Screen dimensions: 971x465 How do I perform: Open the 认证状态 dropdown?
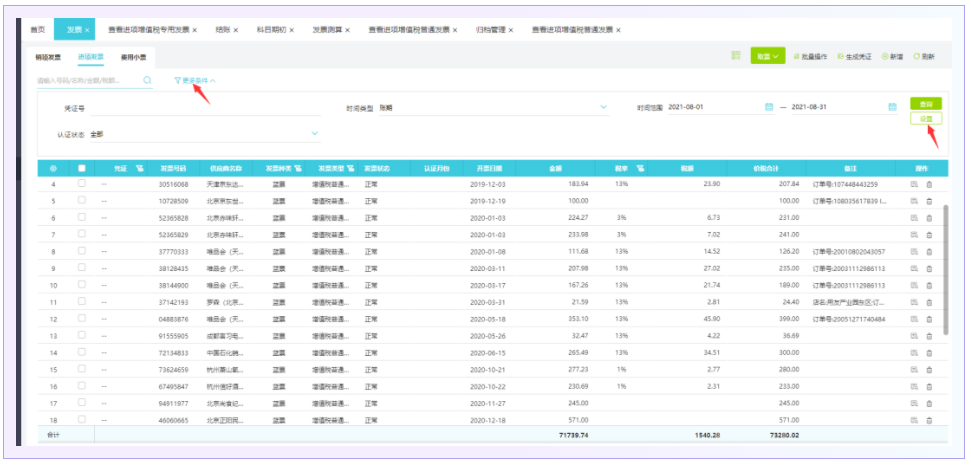315,133
